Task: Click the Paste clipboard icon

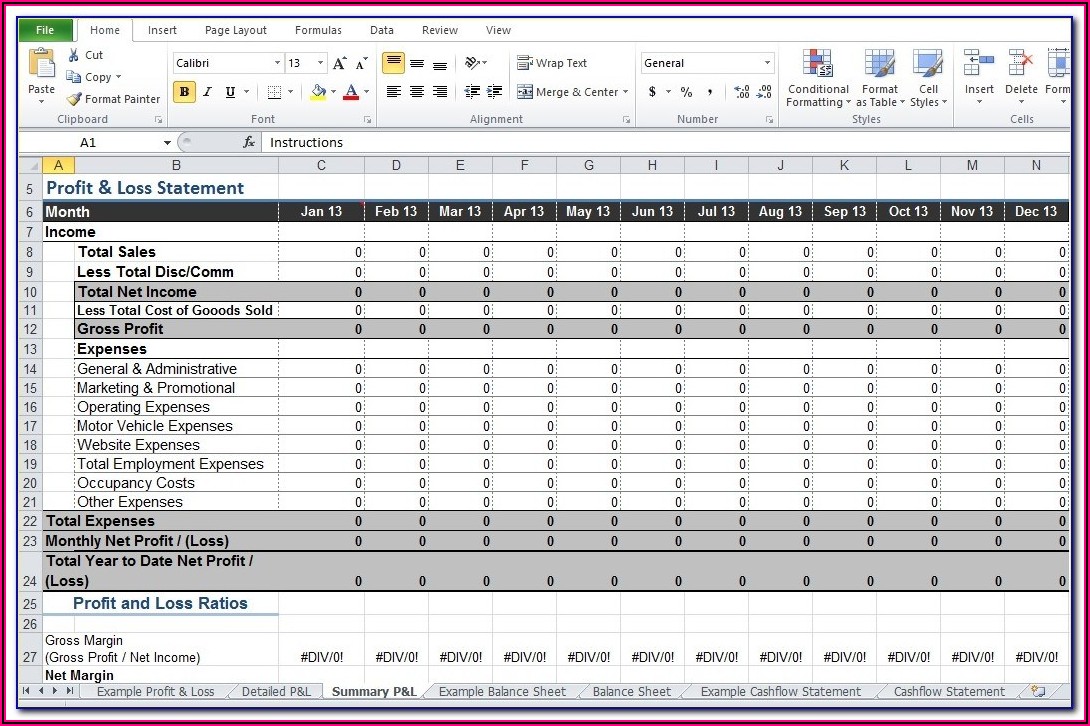Action: coord(42,66)
